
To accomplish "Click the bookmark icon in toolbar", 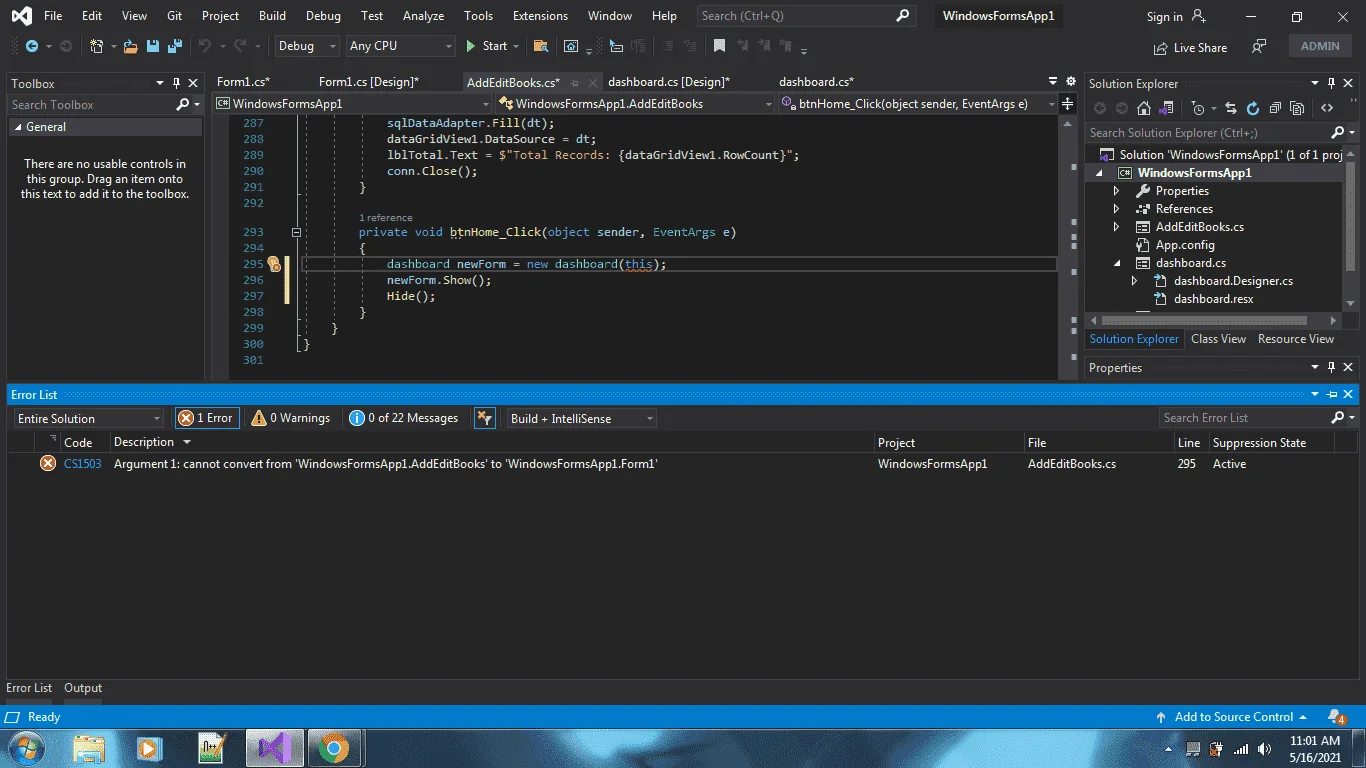I will pyautogui.click(x=719, y=46).
